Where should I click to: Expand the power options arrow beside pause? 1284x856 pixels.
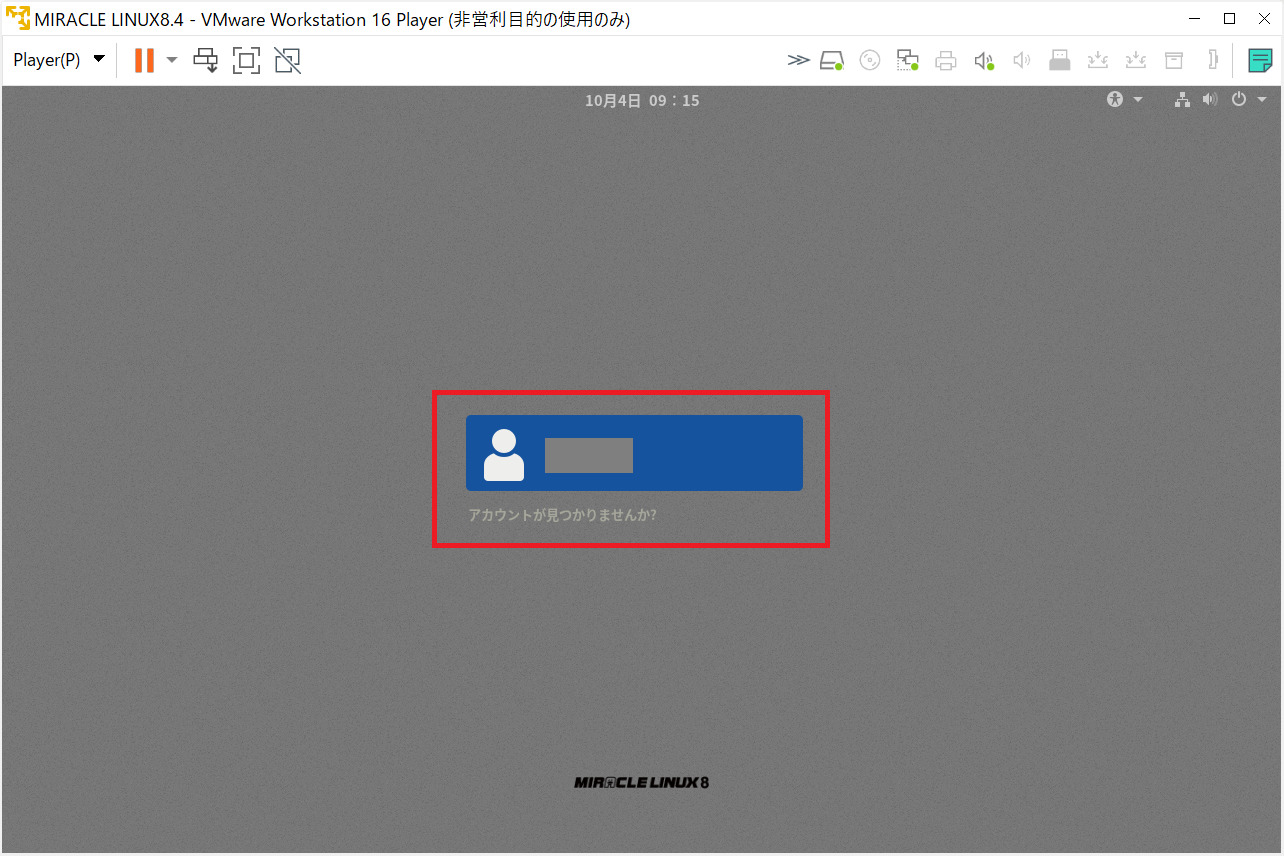(x=171, y=60)
